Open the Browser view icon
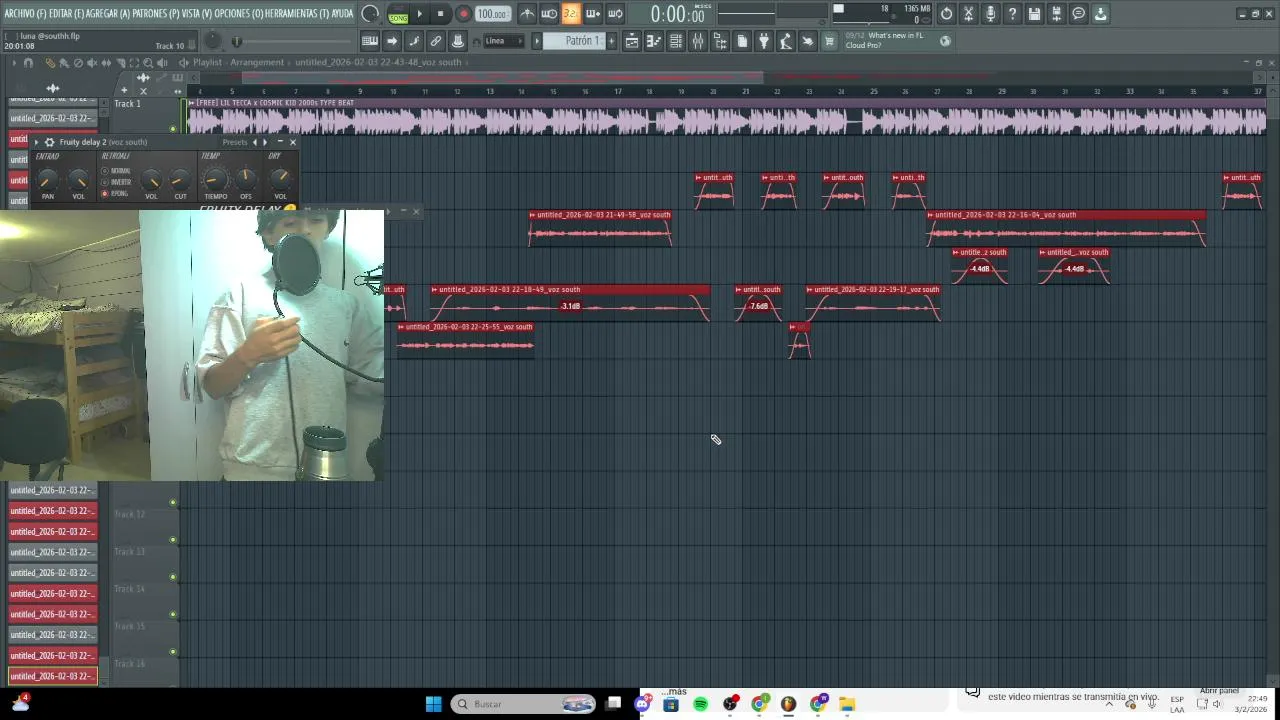1280x720 pixels. [720, 41]
